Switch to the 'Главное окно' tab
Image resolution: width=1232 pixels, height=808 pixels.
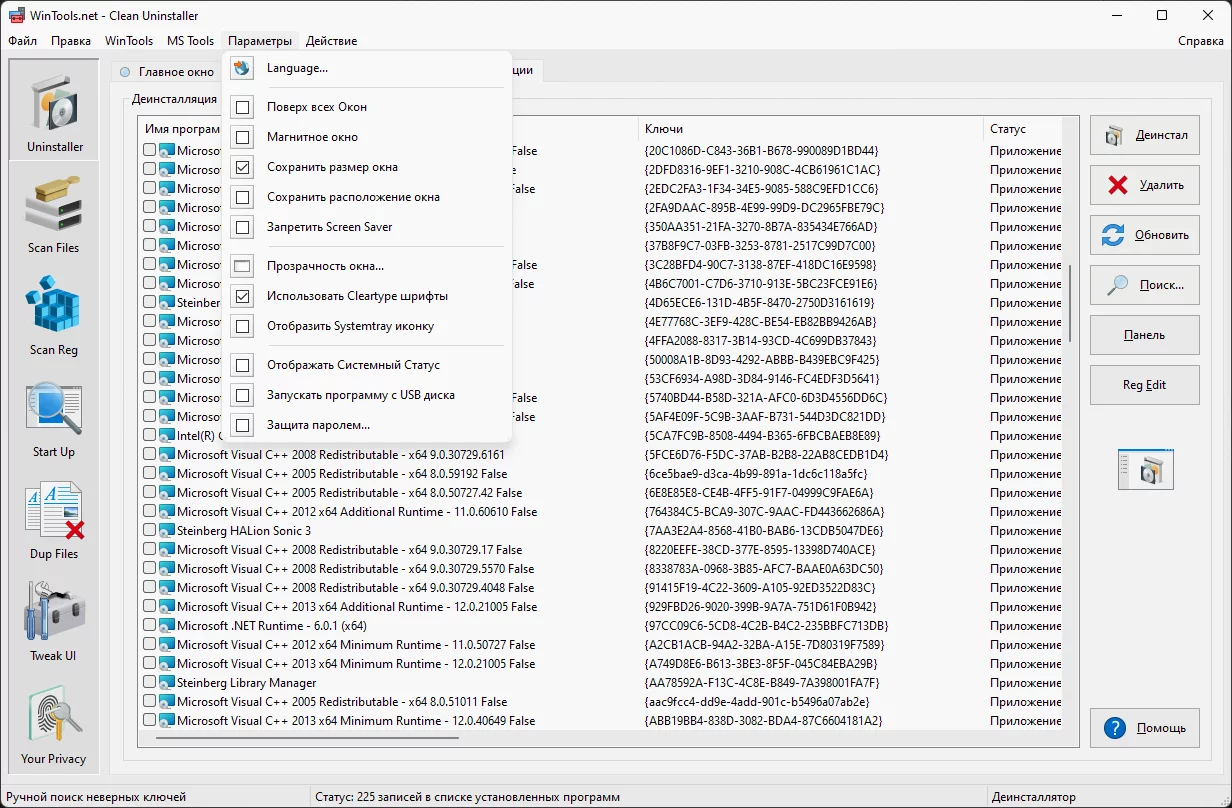[x=167, y=72]
